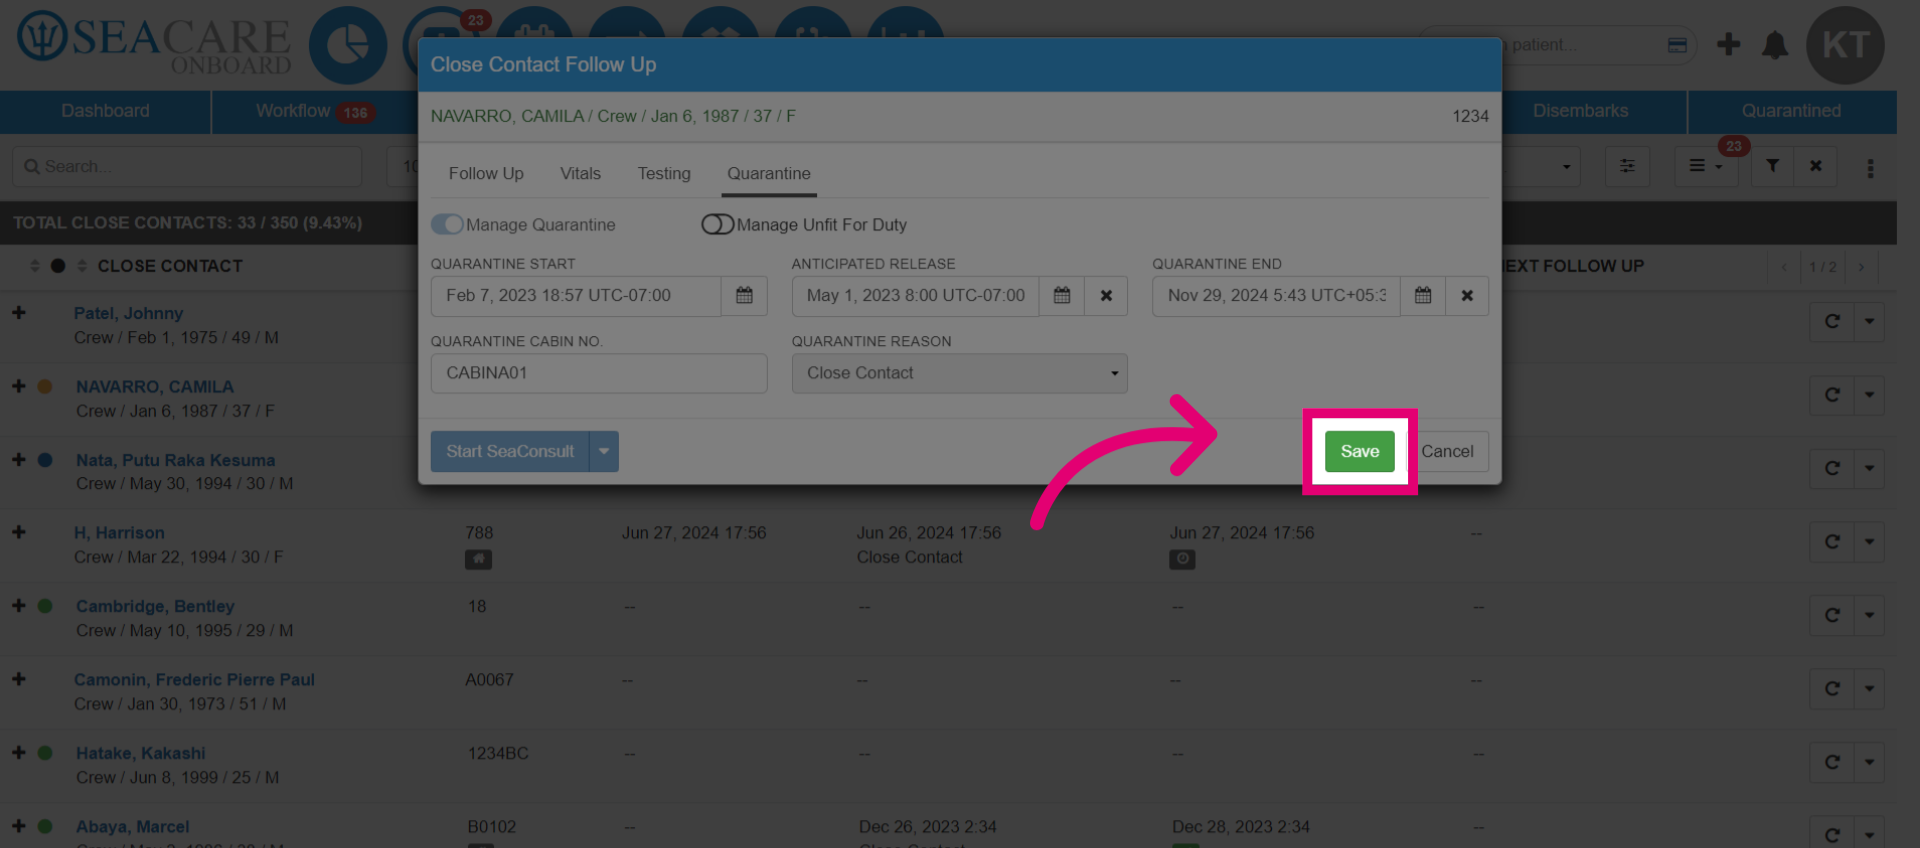Viewport: 1920px width, 848px height.
Task: Edit the Quarantine Cabin No. field
Action: click(599, 373)
